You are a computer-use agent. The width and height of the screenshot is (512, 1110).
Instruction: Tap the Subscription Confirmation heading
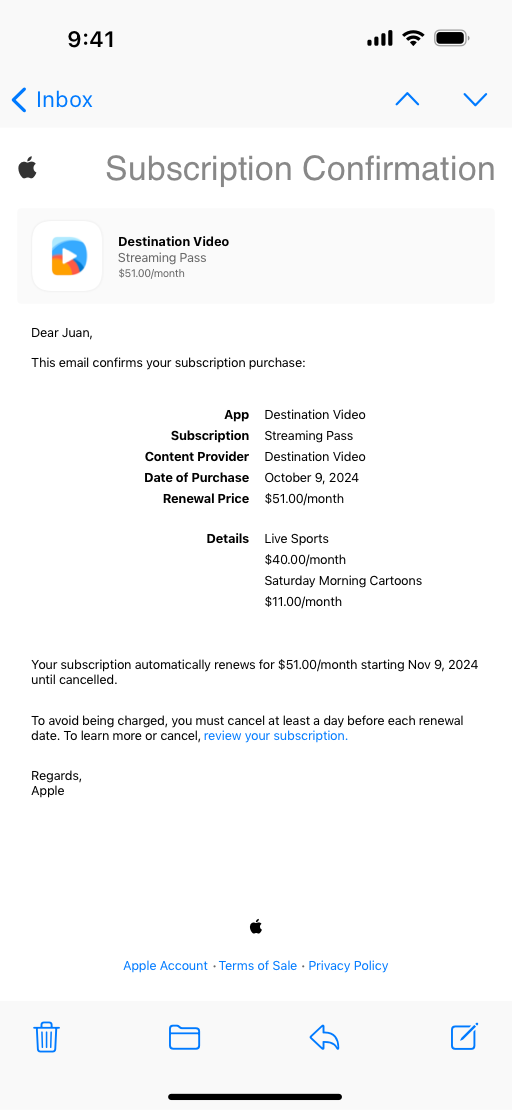pos(300,169)
